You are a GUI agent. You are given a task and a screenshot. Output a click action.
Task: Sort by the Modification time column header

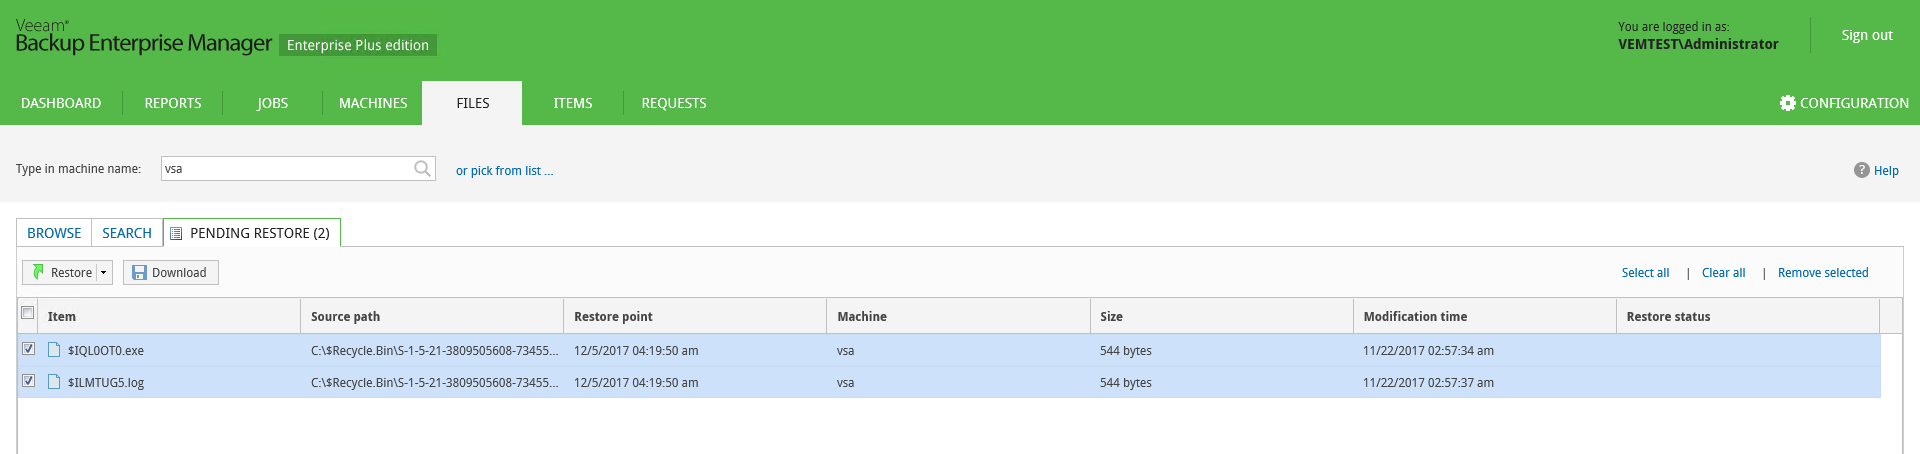pyautogui.click(x=1484, y=316)
